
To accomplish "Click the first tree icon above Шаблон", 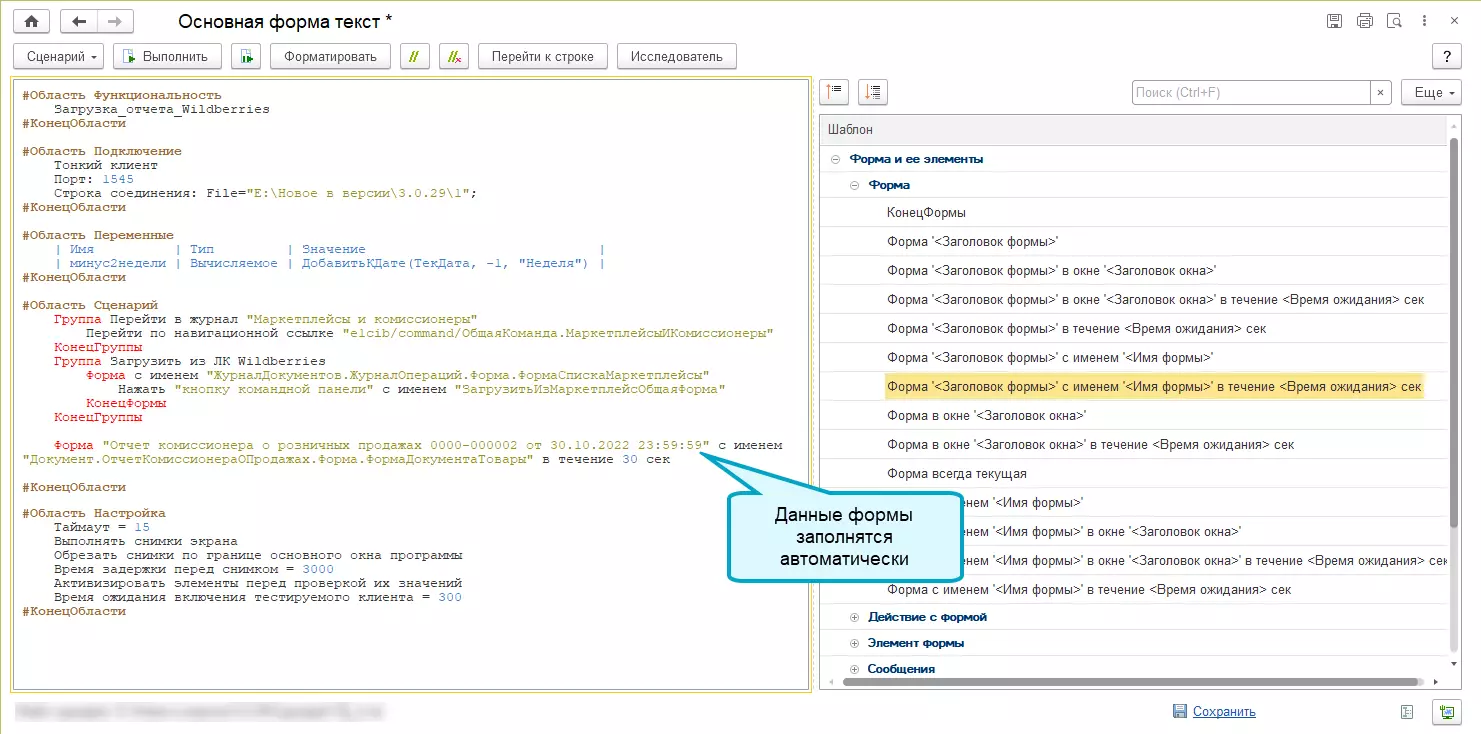I will (834, 92).
